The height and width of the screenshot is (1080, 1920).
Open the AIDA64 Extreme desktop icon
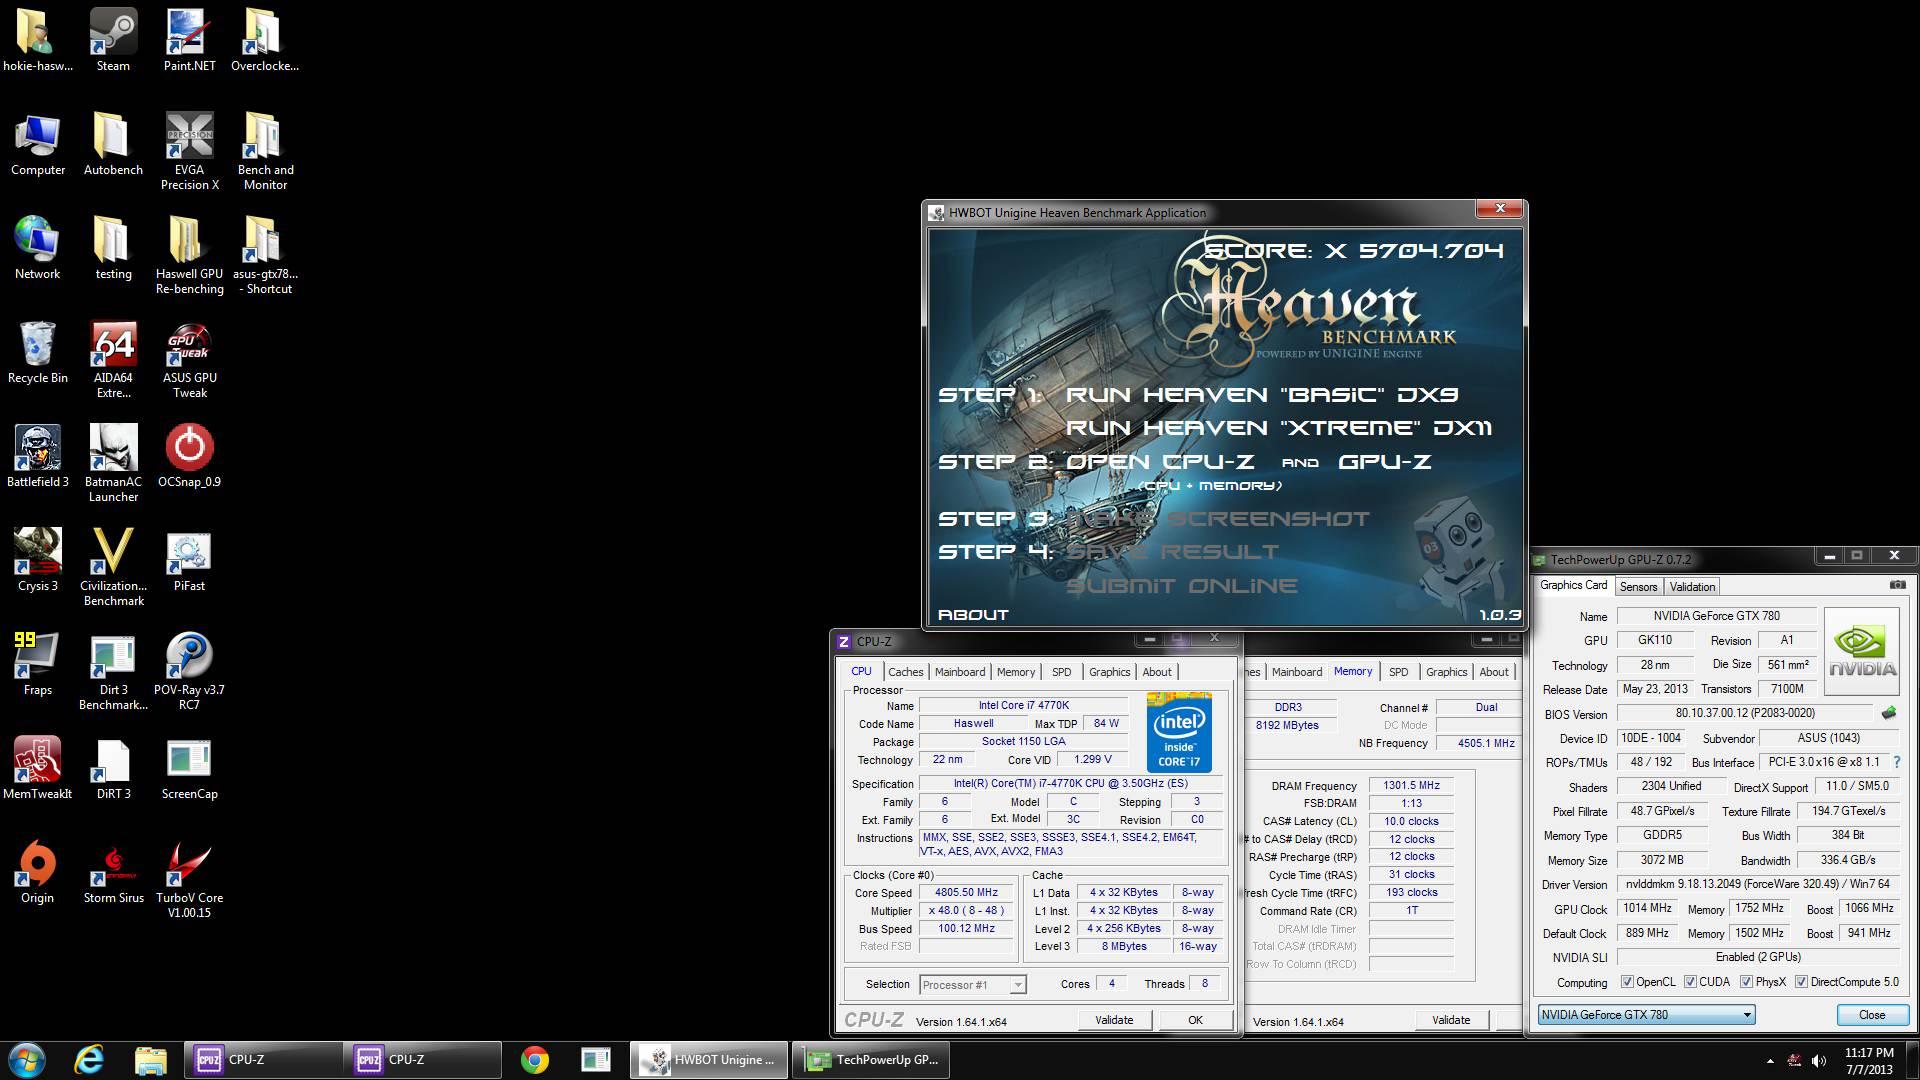click(x=113, y=358)
